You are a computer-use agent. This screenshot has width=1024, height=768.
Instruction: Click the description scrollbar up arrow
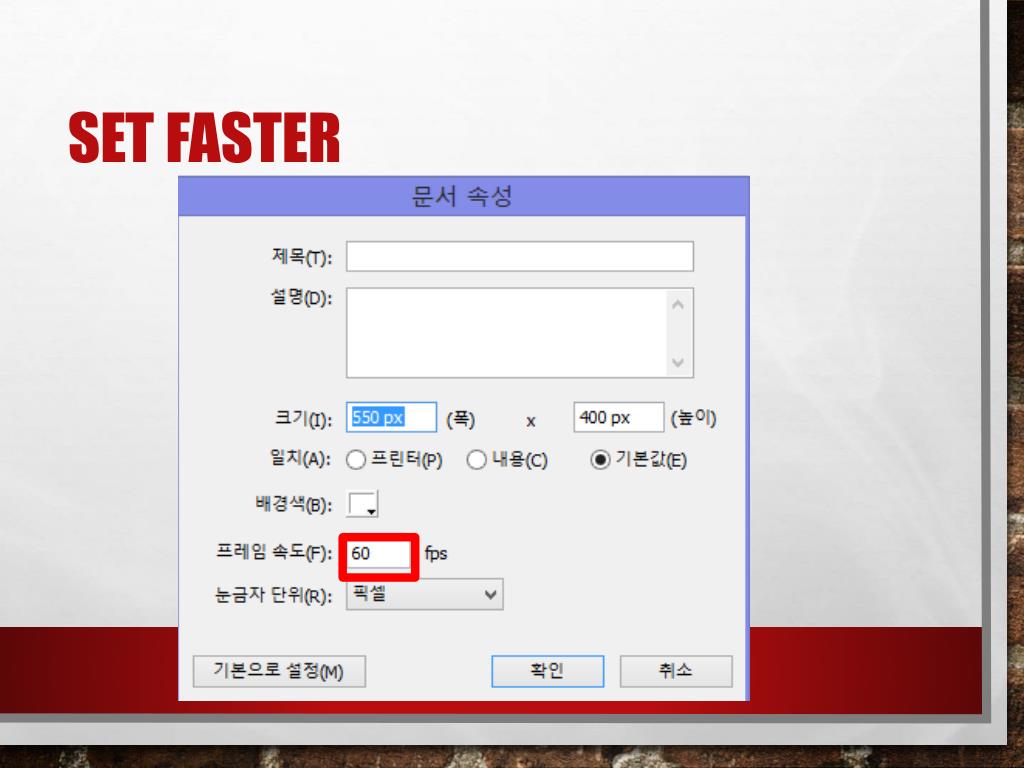tap(678, 305)
